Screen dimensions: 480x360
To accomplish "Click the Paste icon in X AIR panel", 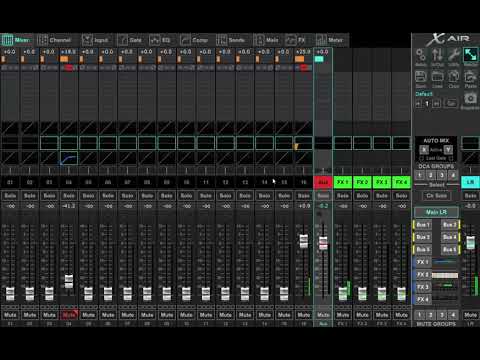I will [470, 79].
